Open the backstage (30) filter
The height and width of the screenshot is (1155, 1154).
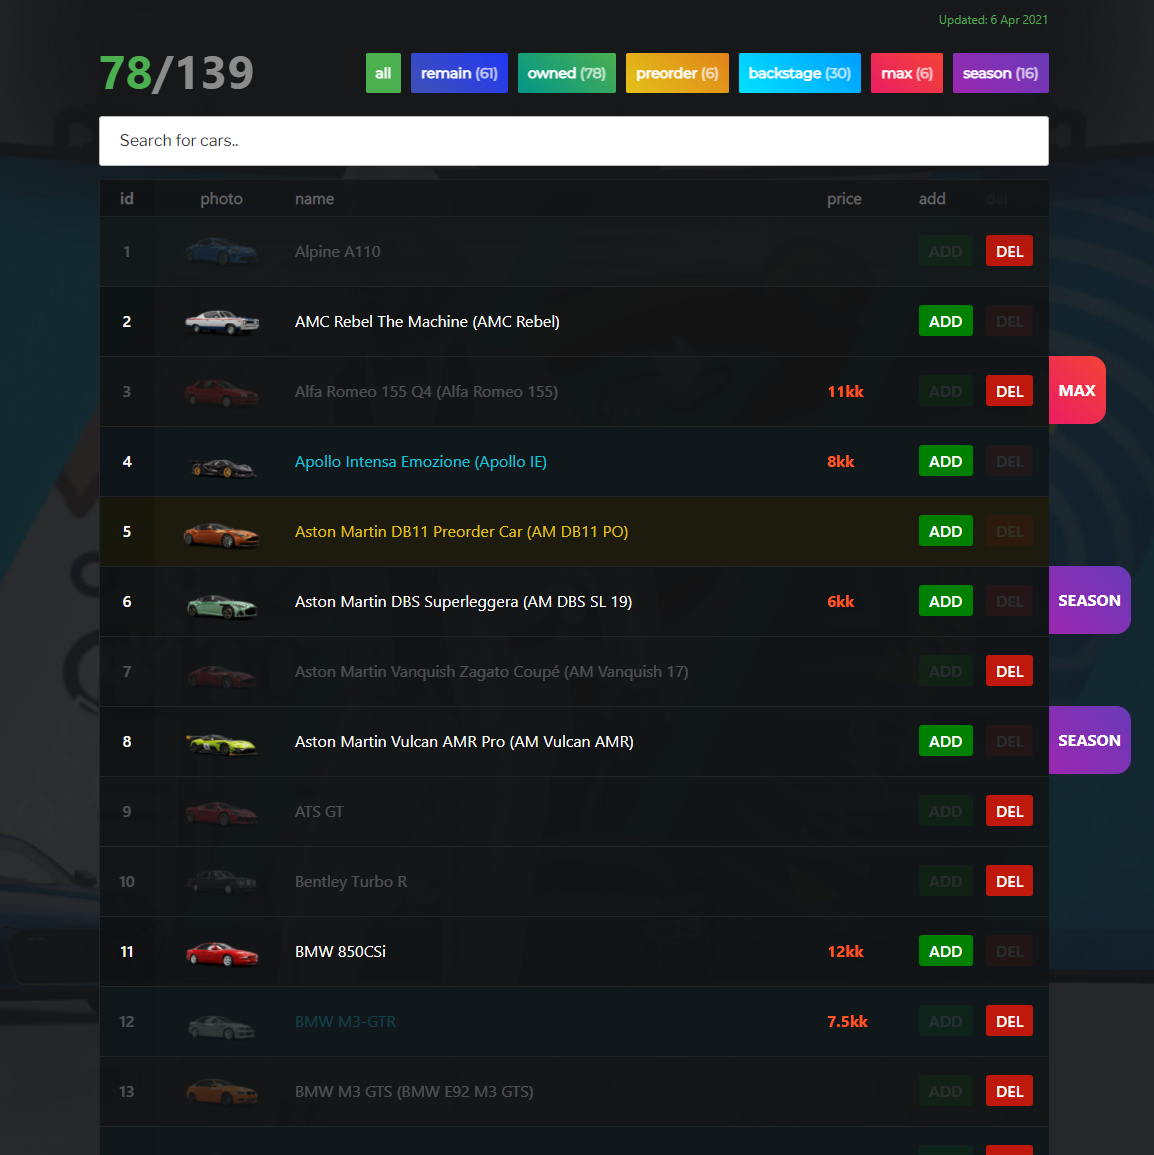799,73
